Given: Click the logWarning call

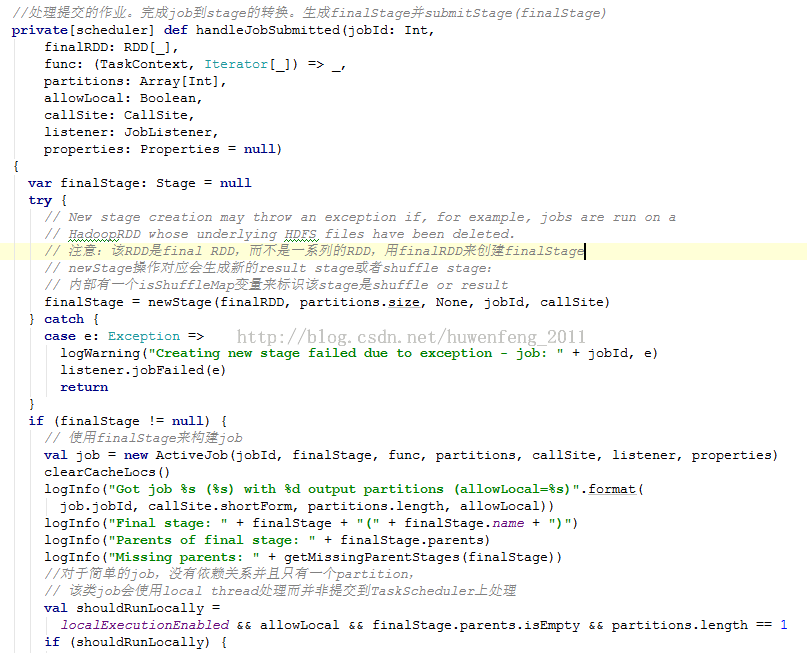Looking at the screenshot, I should point(99,353).
